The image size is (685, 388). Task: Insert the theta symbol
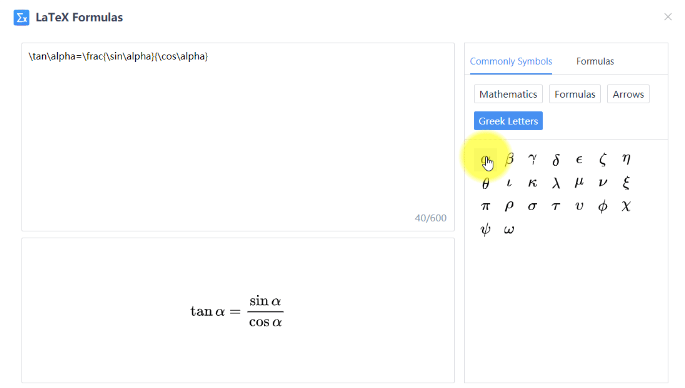(x=485, y=183)
